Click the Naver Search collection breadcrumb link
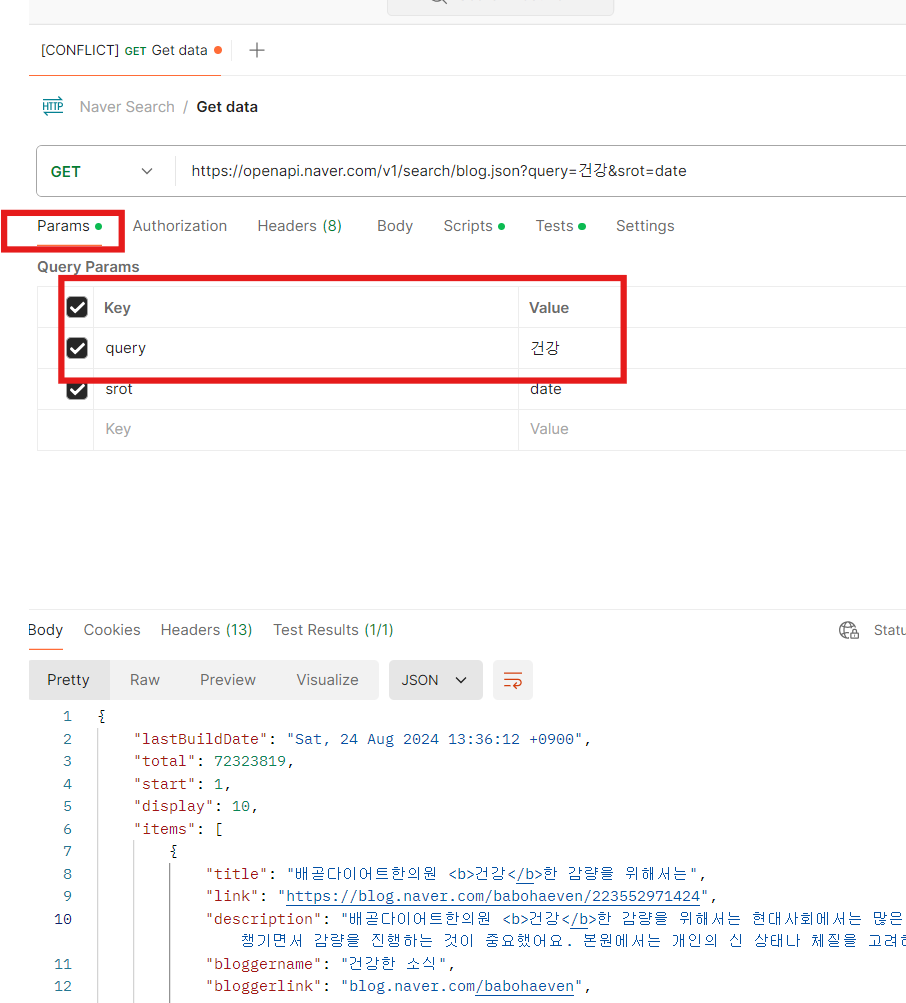 click(x=127, y=106)
